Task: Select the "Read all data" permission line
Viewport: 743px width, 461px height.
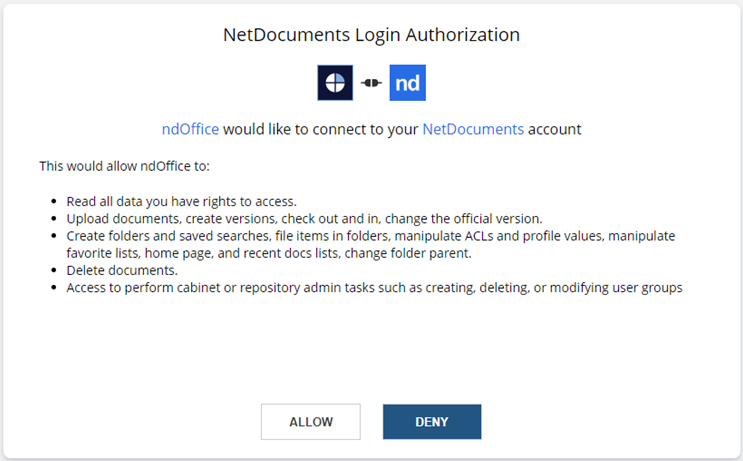Action: pyautogui.click(x=181, y=200)
